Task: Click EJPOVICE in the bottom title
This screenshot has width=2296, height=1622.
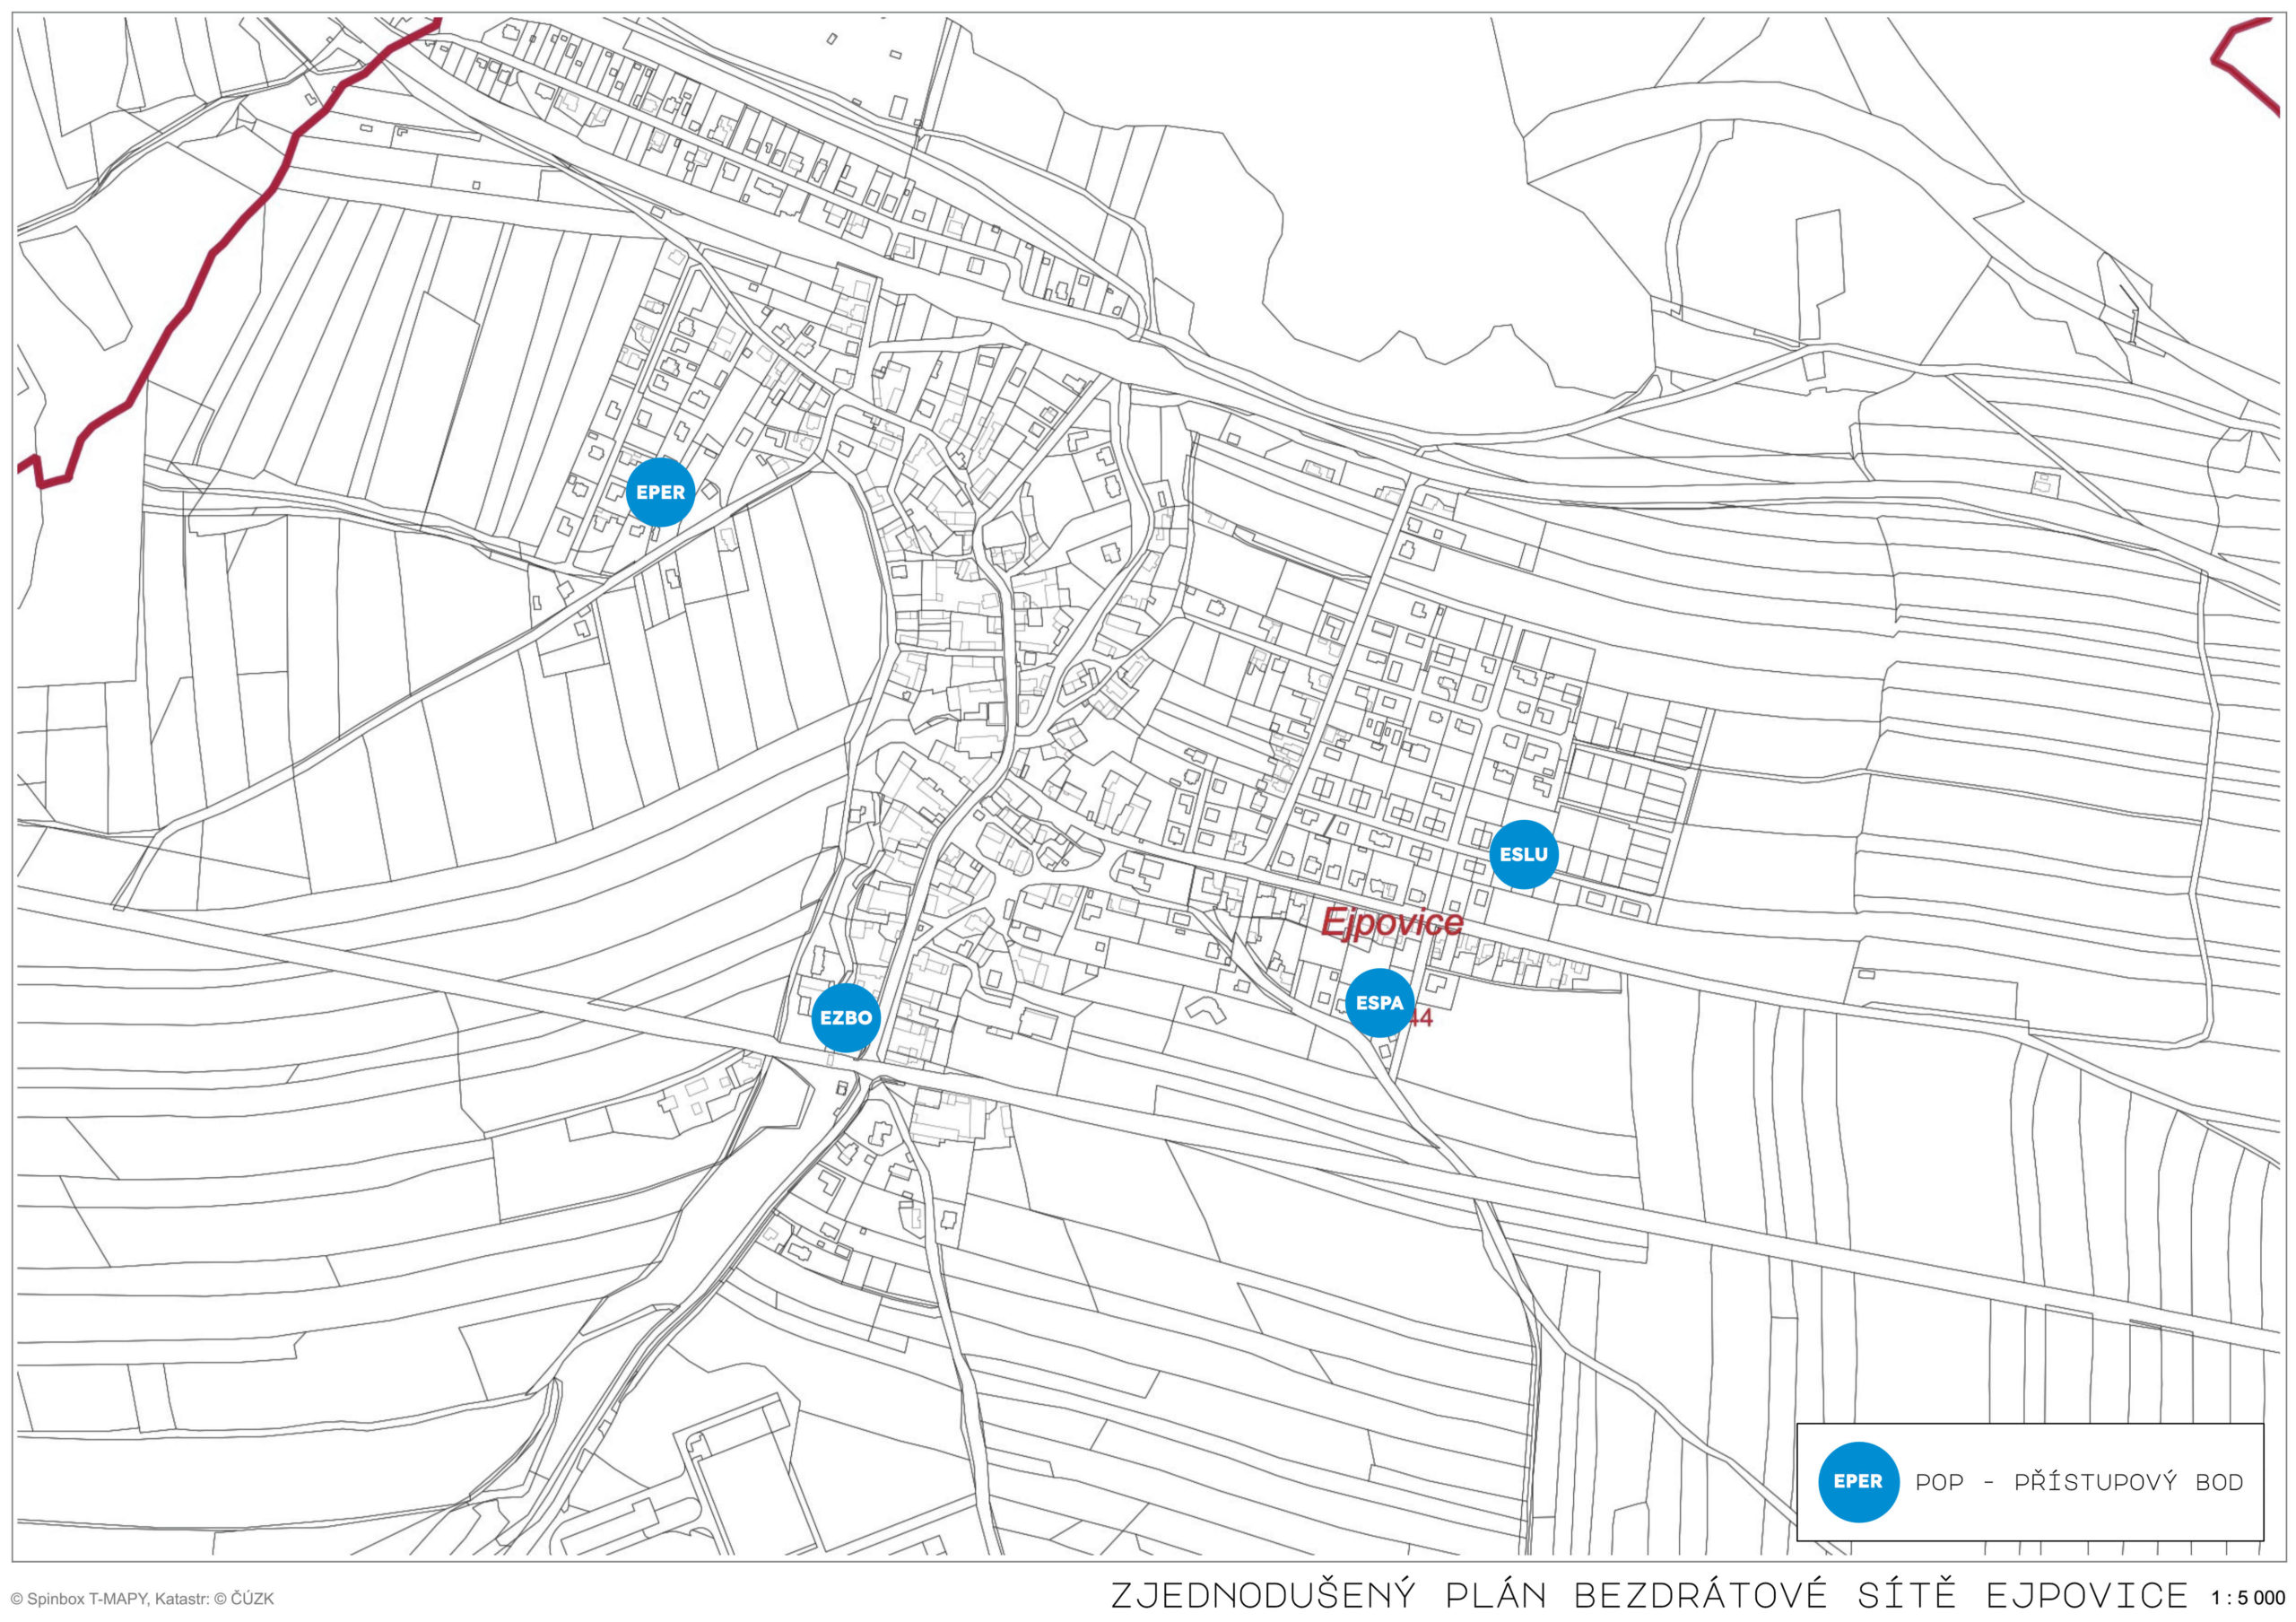Action: click(x=2086, y=1594)
